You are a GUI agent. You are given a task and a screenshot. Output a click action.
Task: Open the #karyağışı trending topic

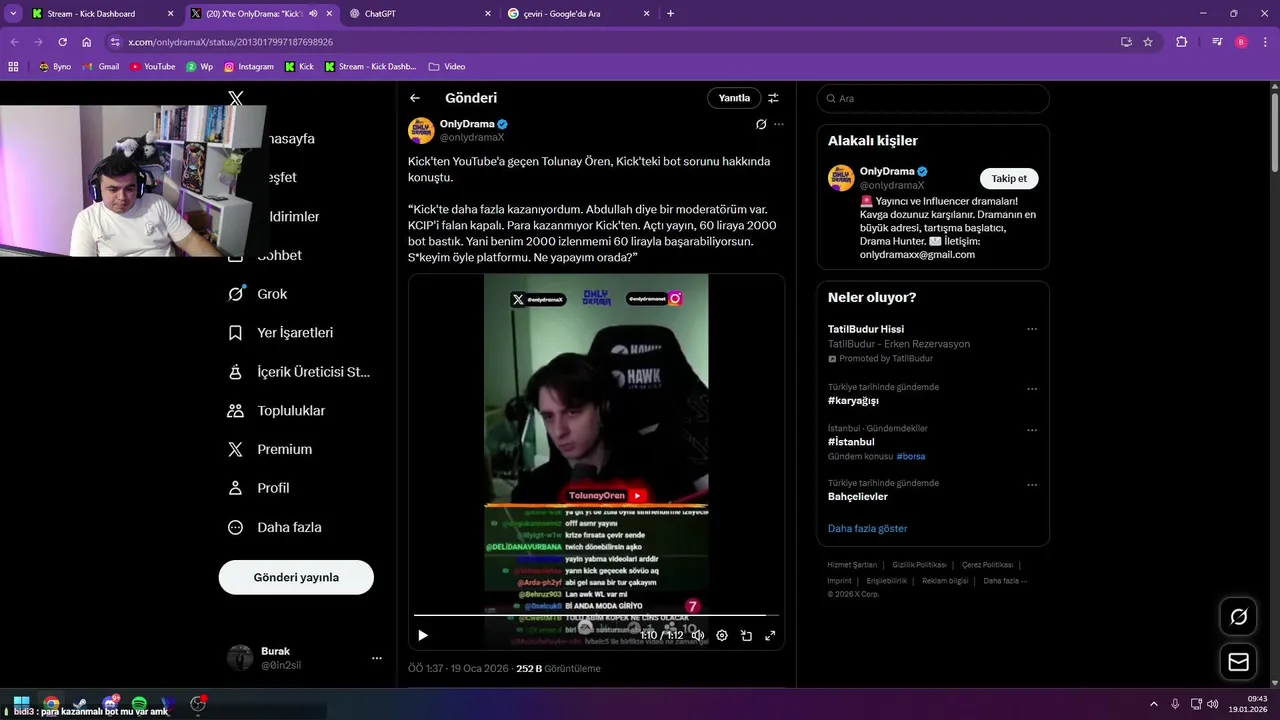853,400
